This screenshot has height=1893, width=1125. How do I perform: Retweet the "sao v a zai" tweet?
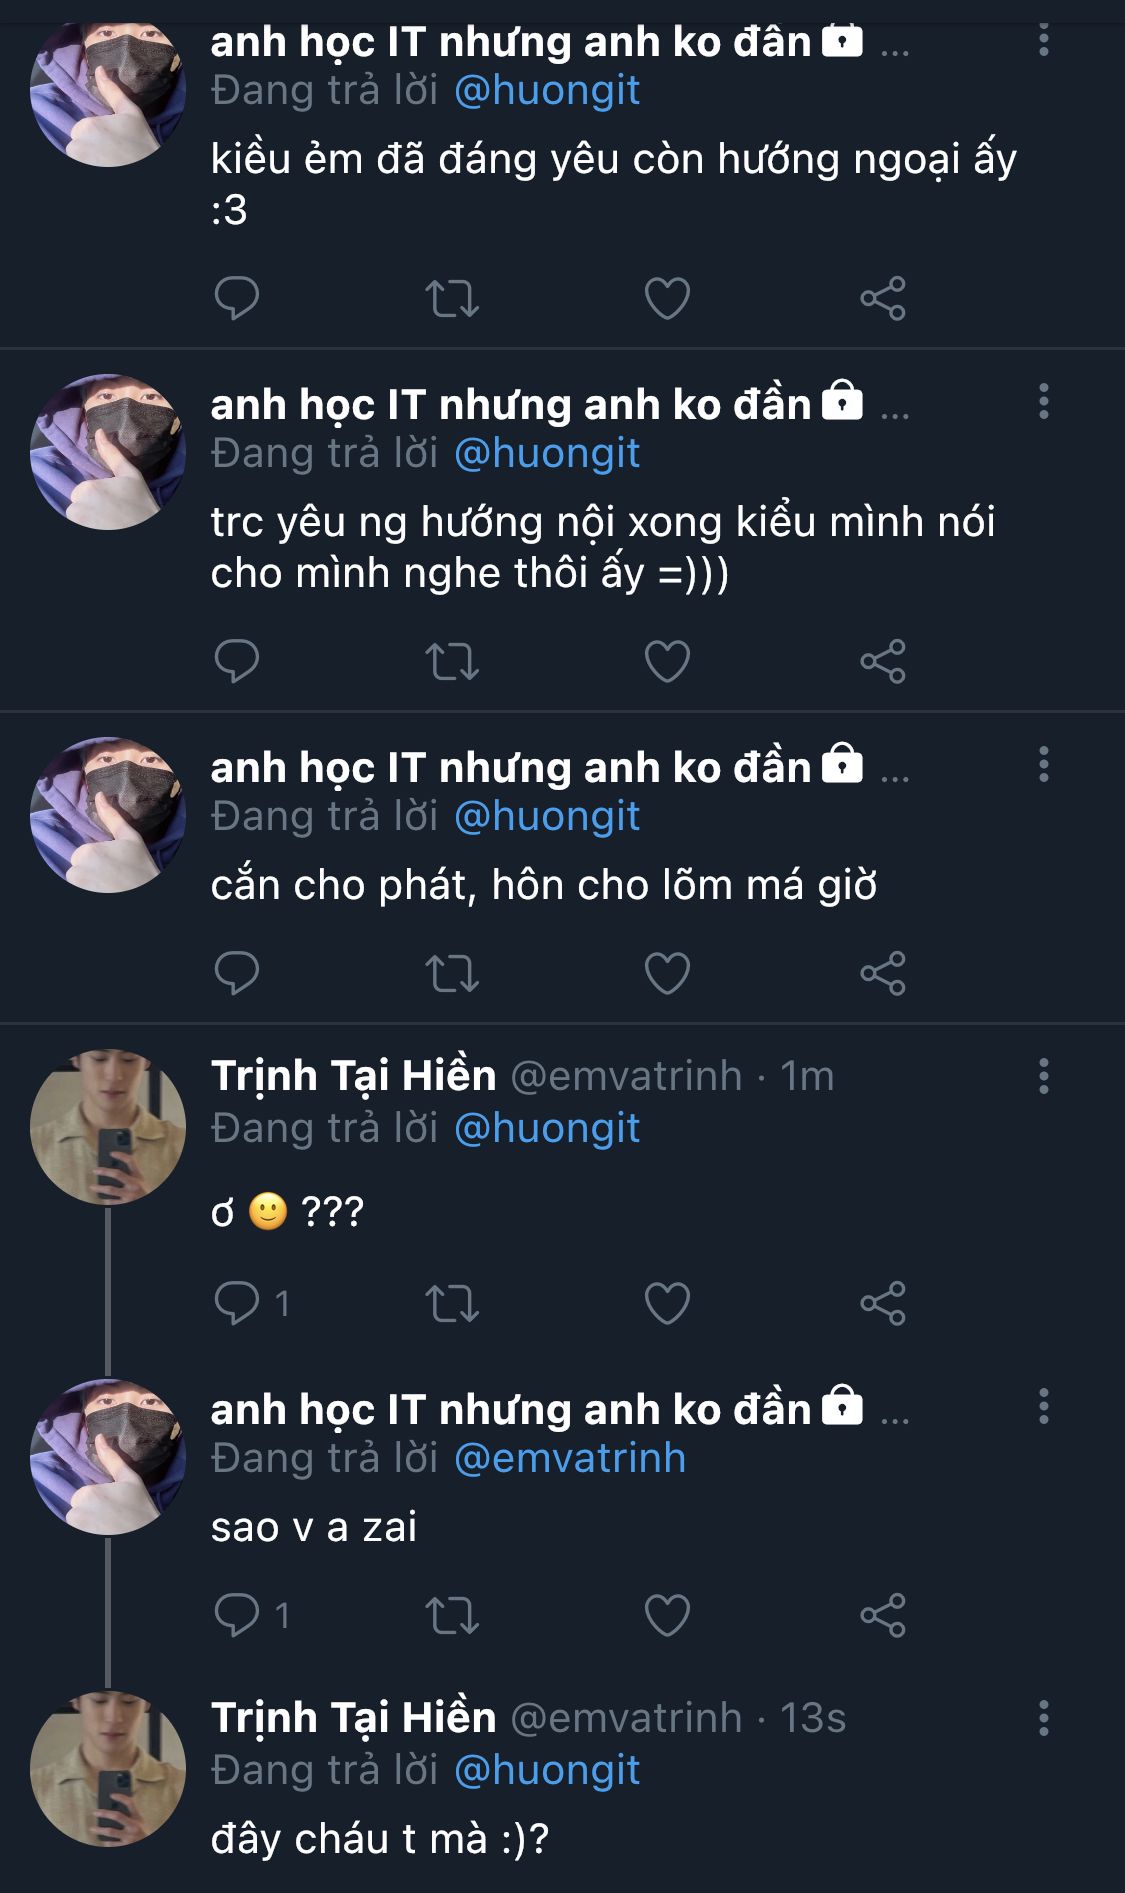pyautogui.click(x=452, y=1615)
